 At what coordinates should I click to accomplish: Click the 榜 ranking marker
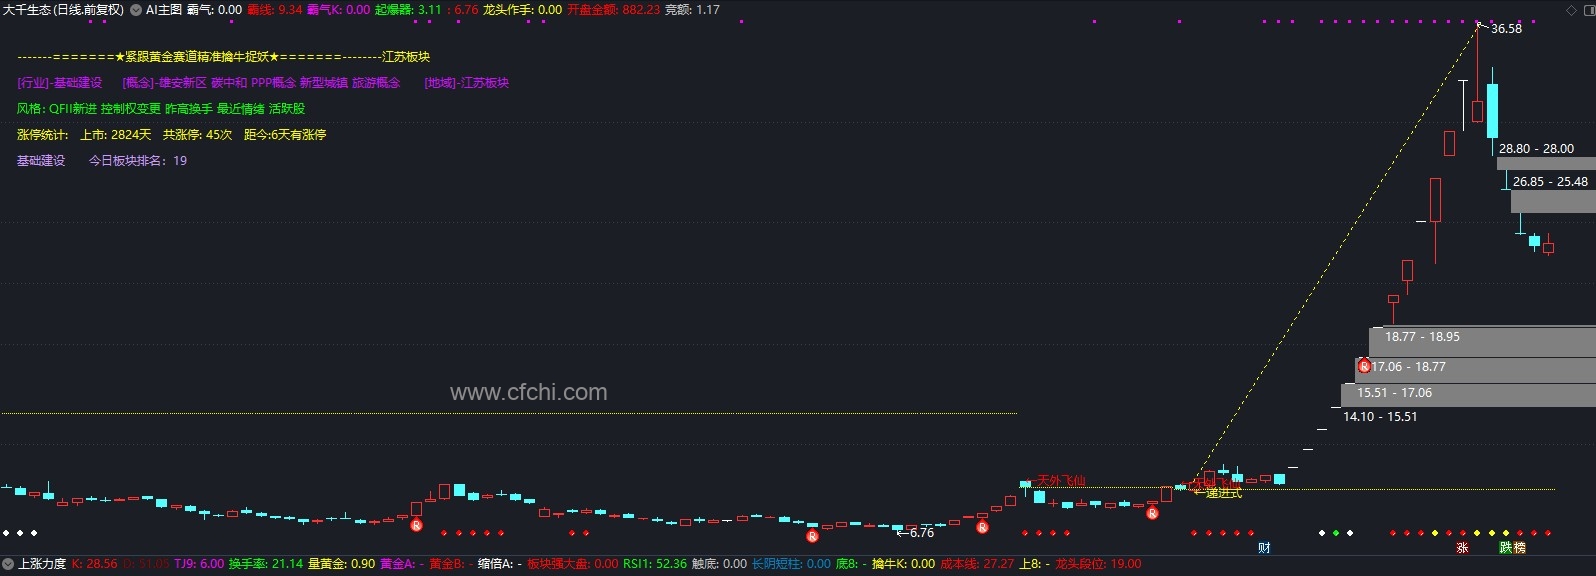point(1520,548)
